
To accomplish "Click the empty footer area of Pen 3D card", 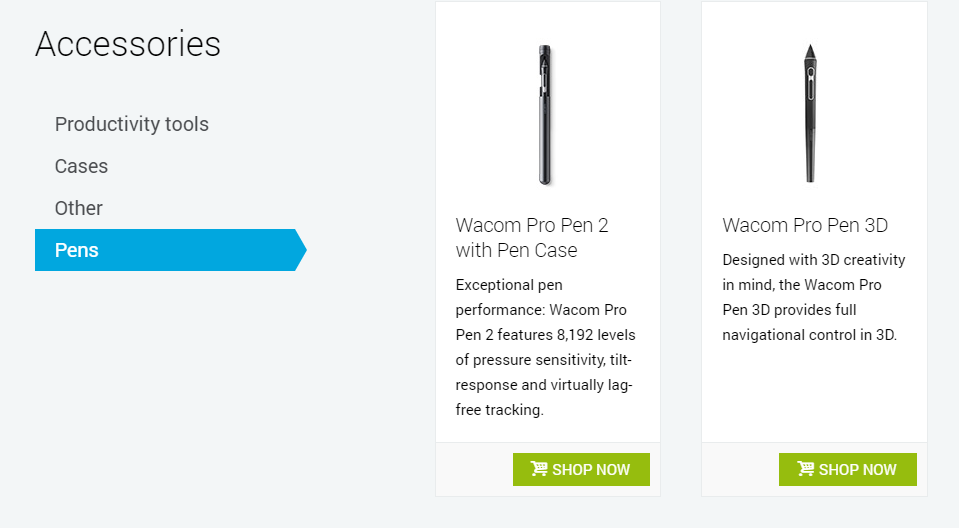I will [740, 469].
